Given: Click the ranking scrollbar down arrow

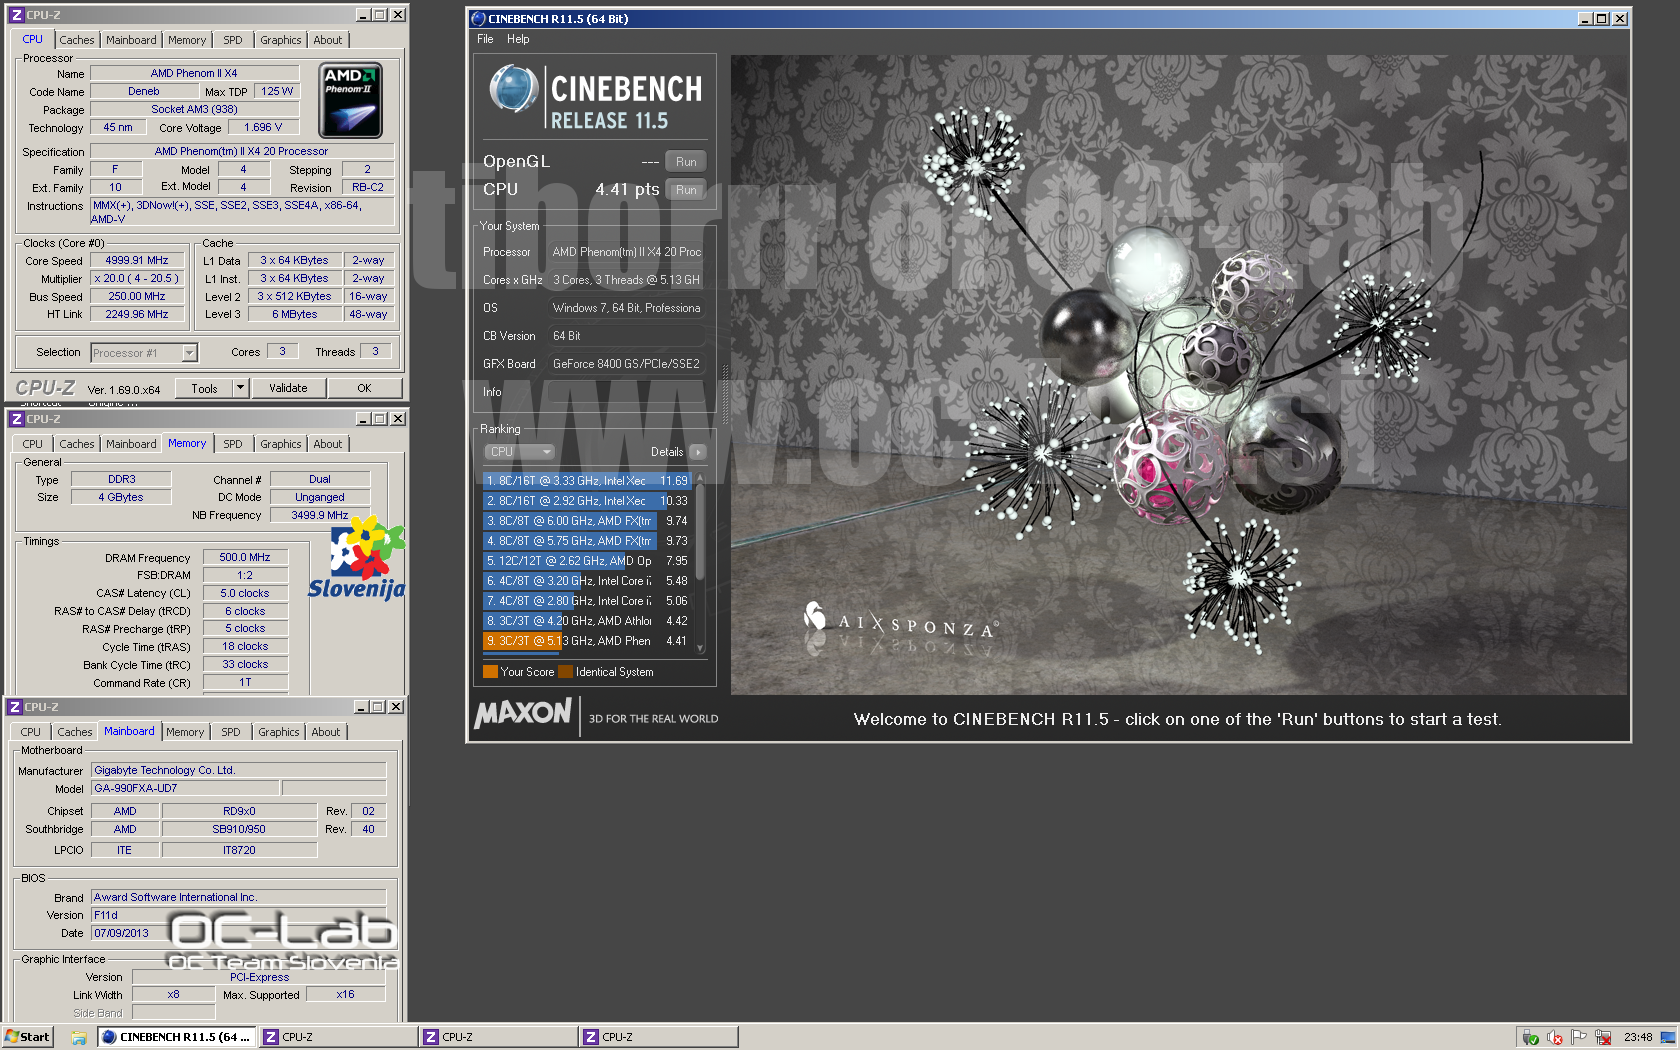Looking at the screenshot, I should coord(701,648).
